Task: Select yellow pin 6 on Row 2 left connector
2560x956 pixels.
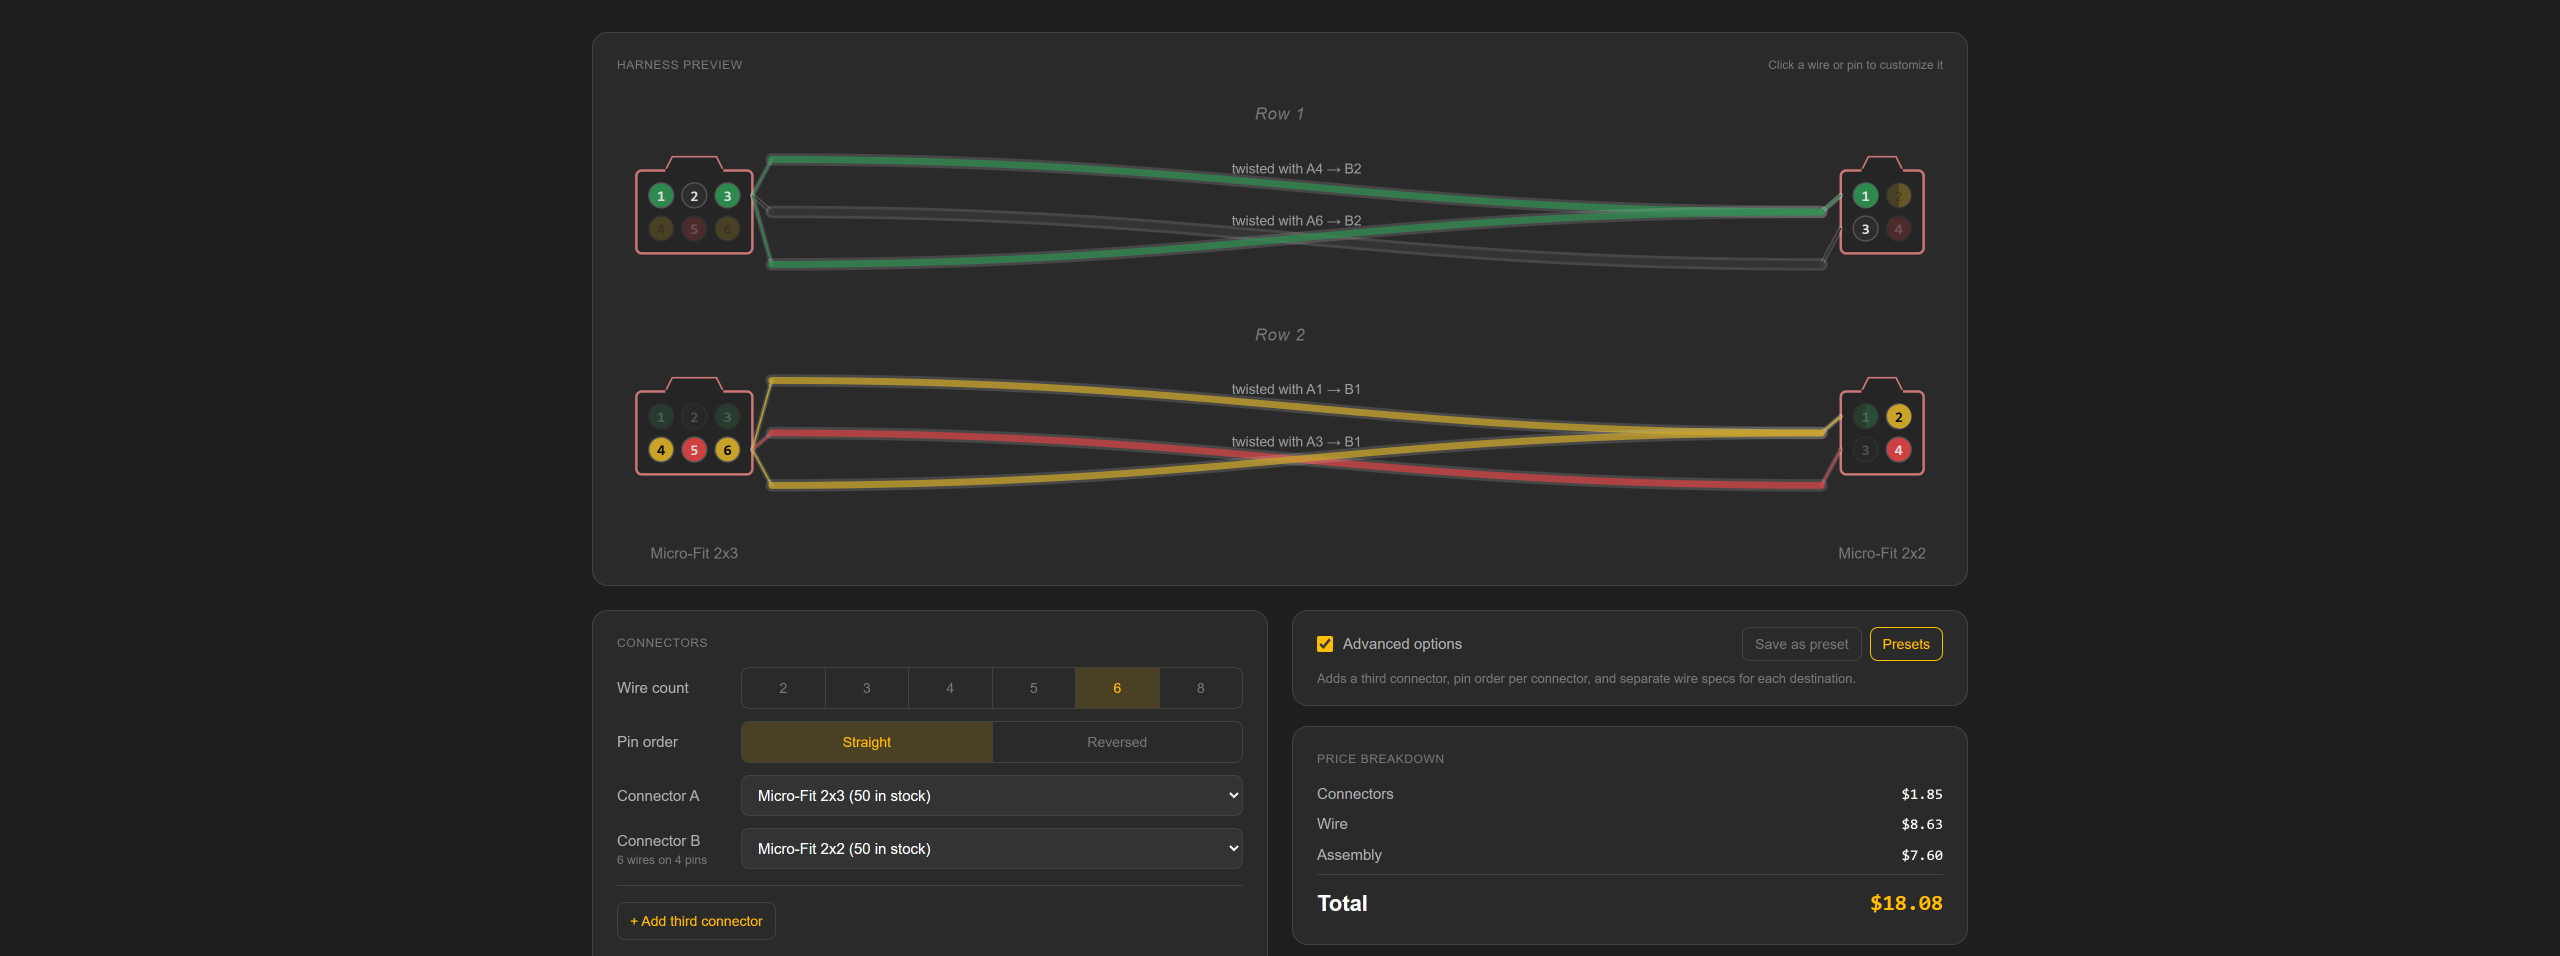Action: [x=727, y=450]
